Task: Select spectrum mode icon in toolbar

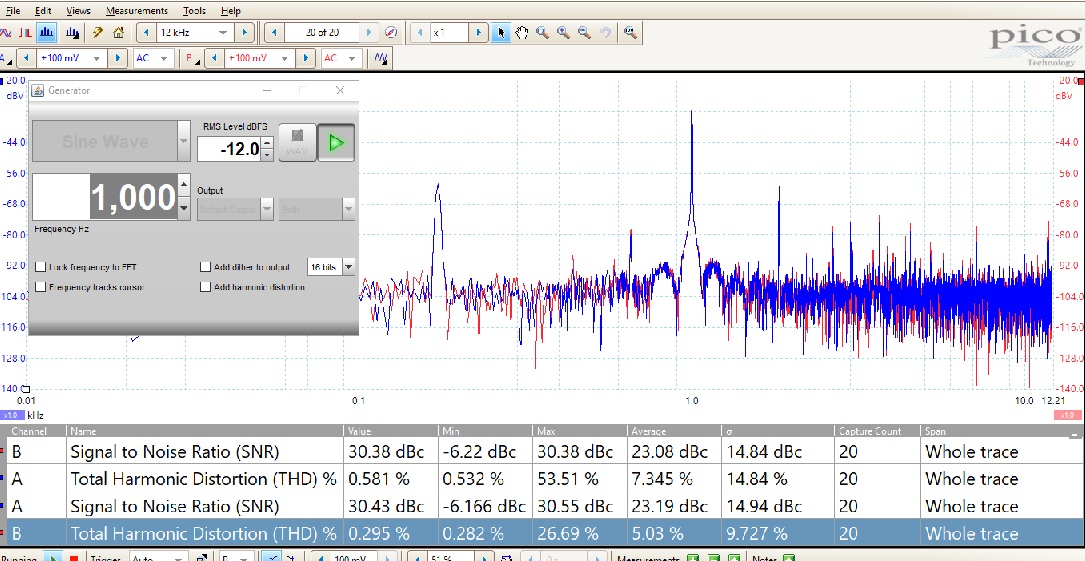Action: coord(46,33)
